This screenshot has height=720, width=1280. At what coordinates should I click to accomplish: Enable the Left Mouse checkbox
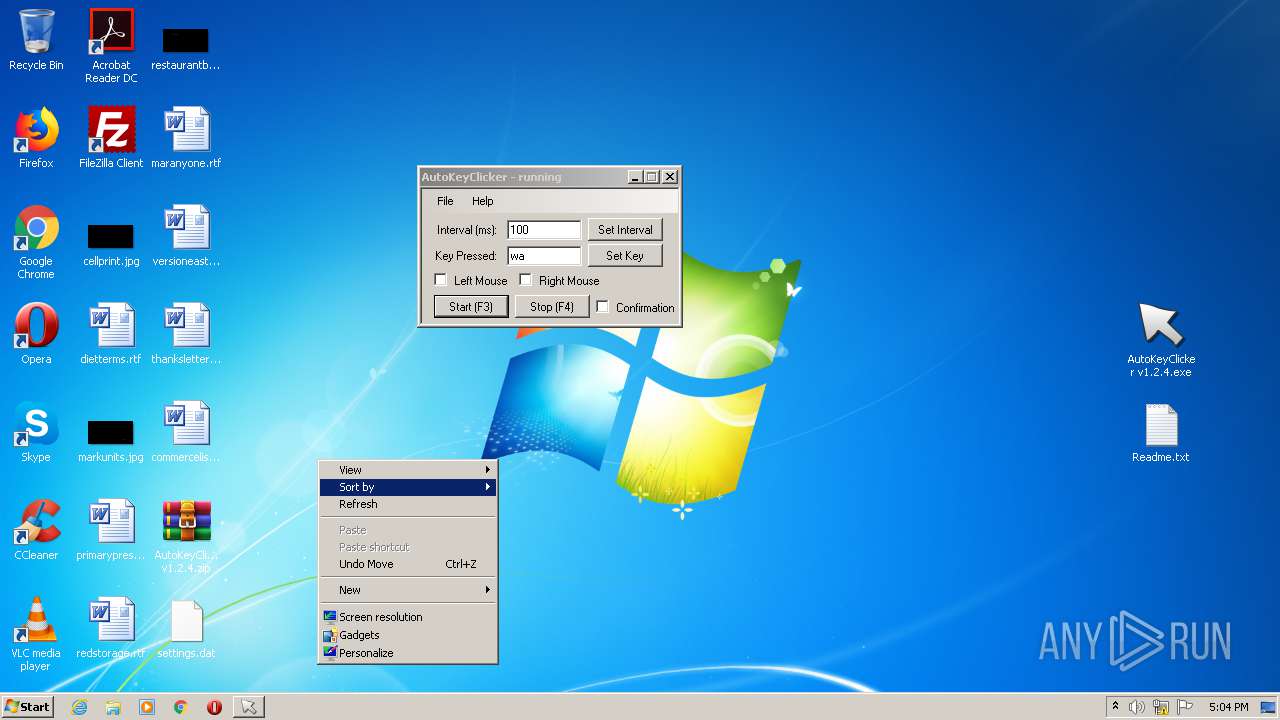coord(441,280)
